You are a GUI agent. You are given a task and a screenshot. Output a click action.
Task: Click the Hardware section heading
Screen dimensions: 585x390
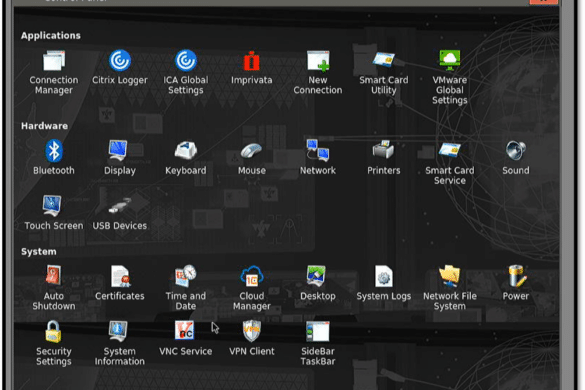pyautogui.click(x=44, y=126)
